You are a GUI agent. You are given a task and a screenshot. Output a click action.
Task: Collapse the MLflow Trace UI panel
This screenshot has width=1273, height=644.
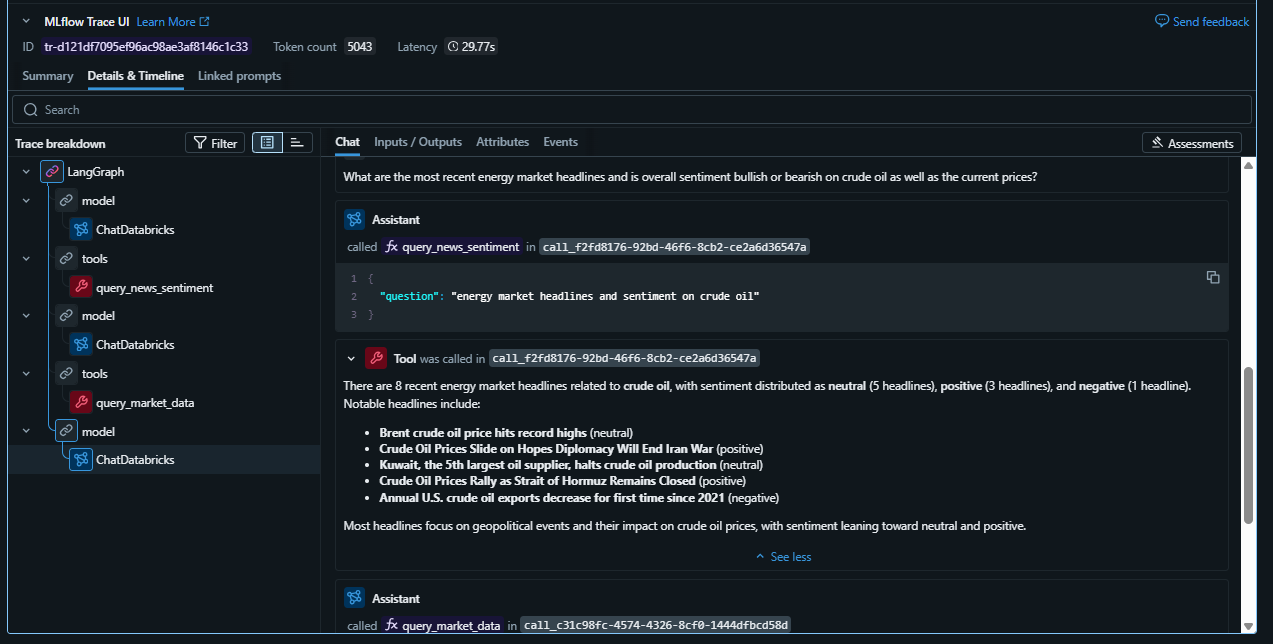[27, 21]
